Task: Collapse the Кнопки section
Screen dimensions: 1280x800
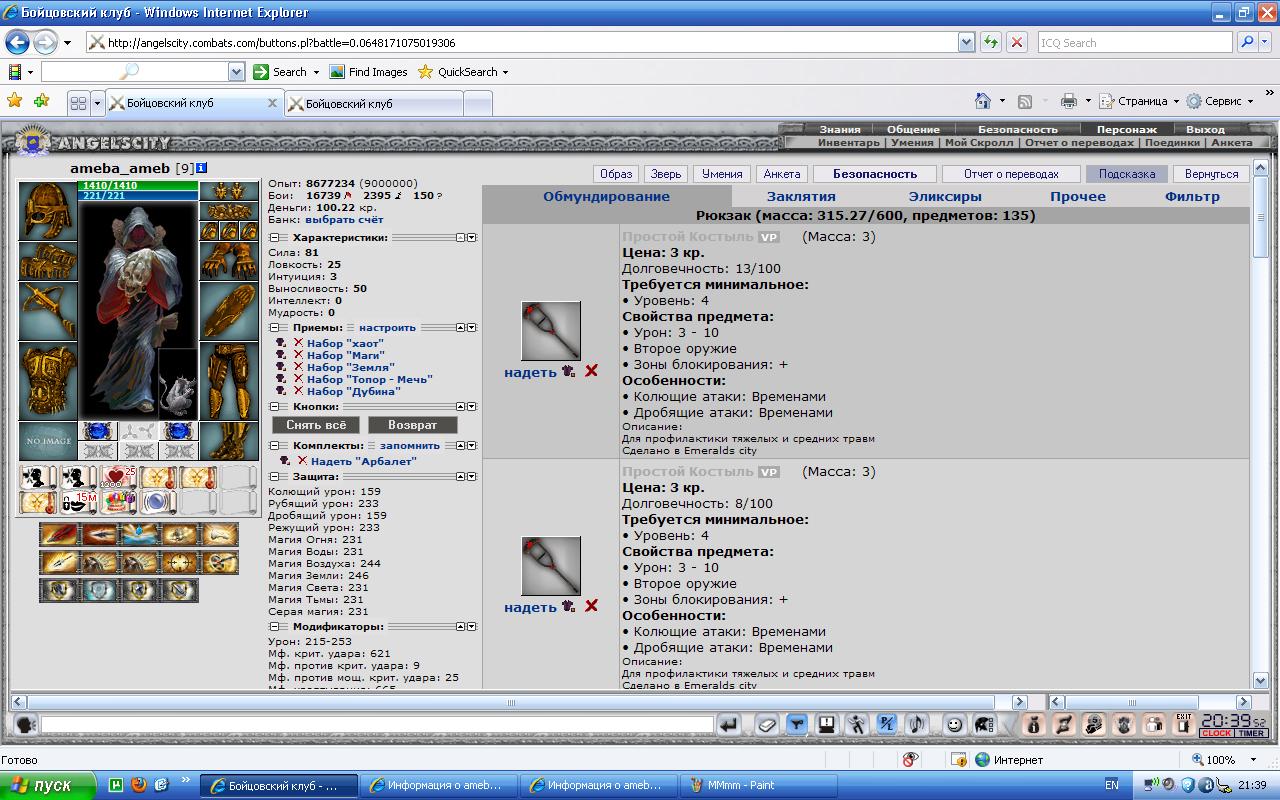Action: point(274,407)
